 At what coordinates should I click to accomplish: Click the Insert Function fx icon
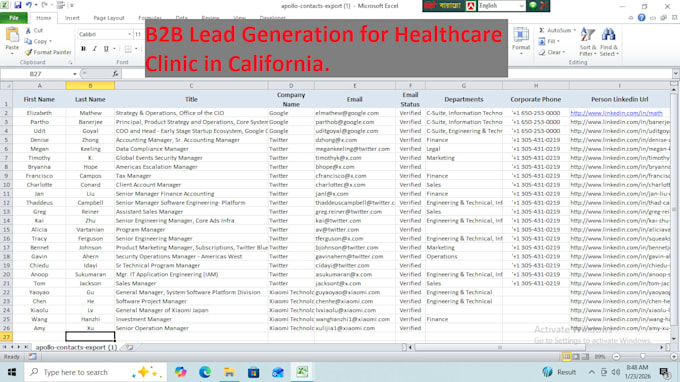115,74
